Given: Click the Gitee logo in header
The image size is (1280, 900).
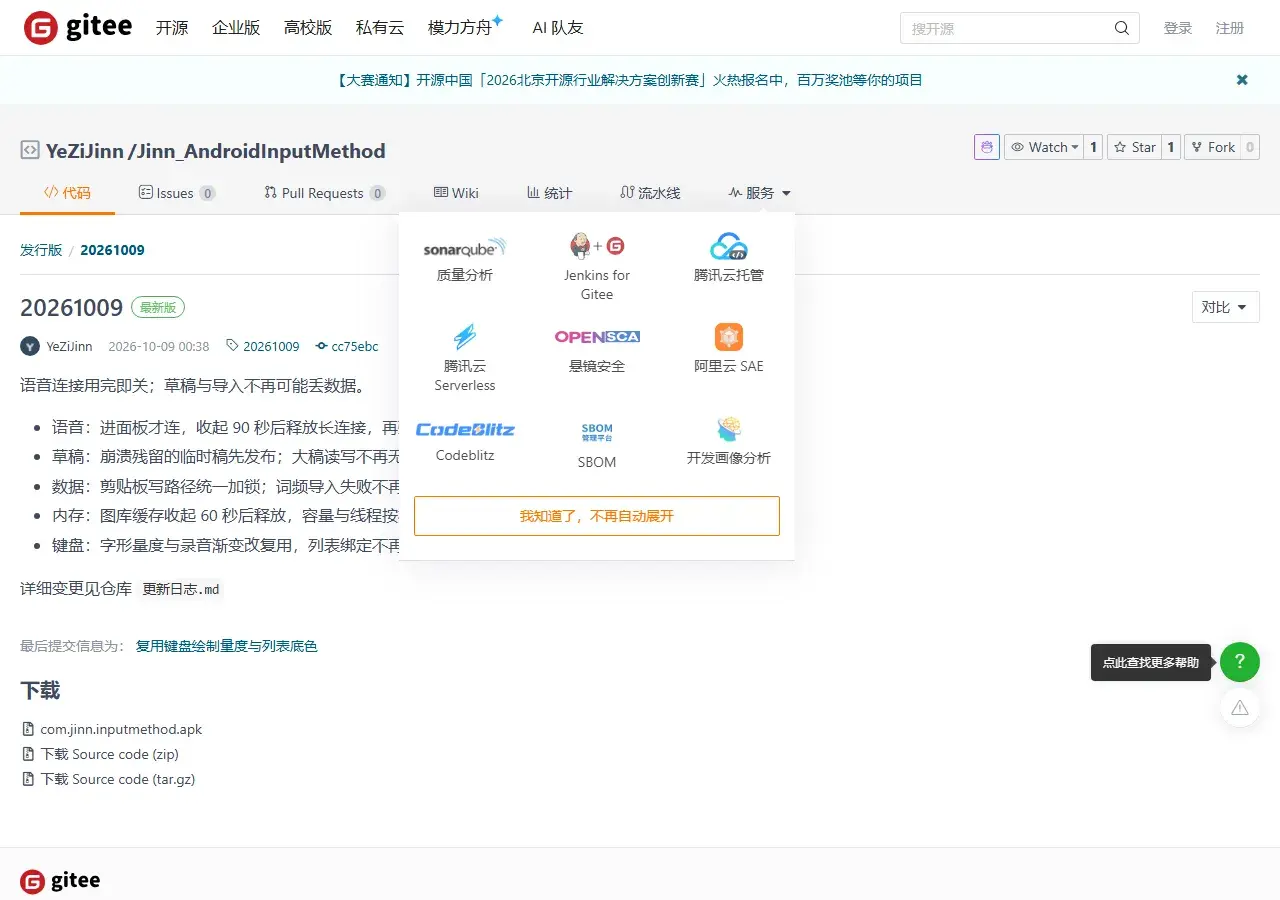Looking at the screenshot, I should pyautogui.click(x=78, y=28).
